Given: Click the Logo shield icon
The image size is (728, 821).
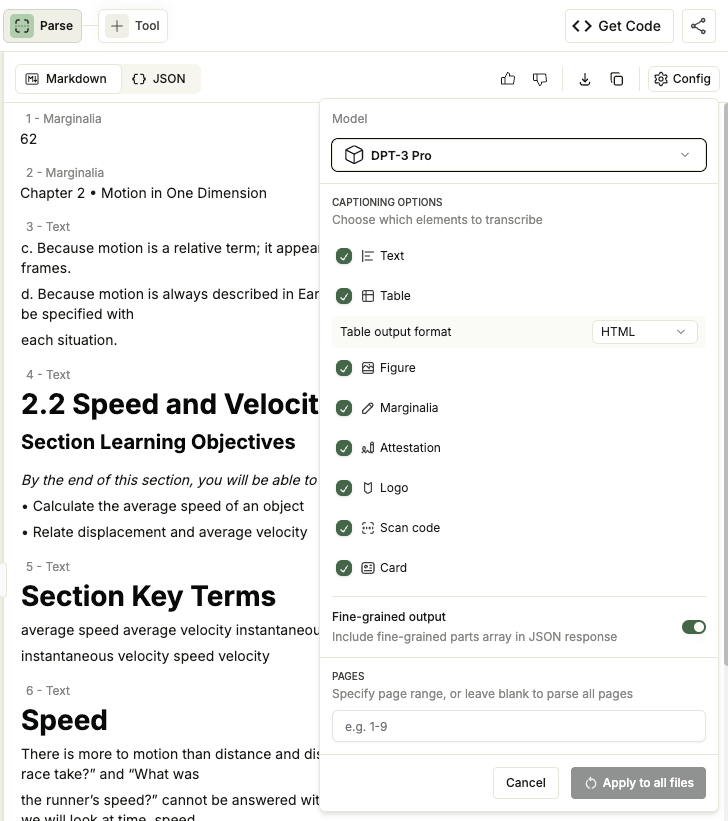Looking at the screenshot, I should 368,488.
